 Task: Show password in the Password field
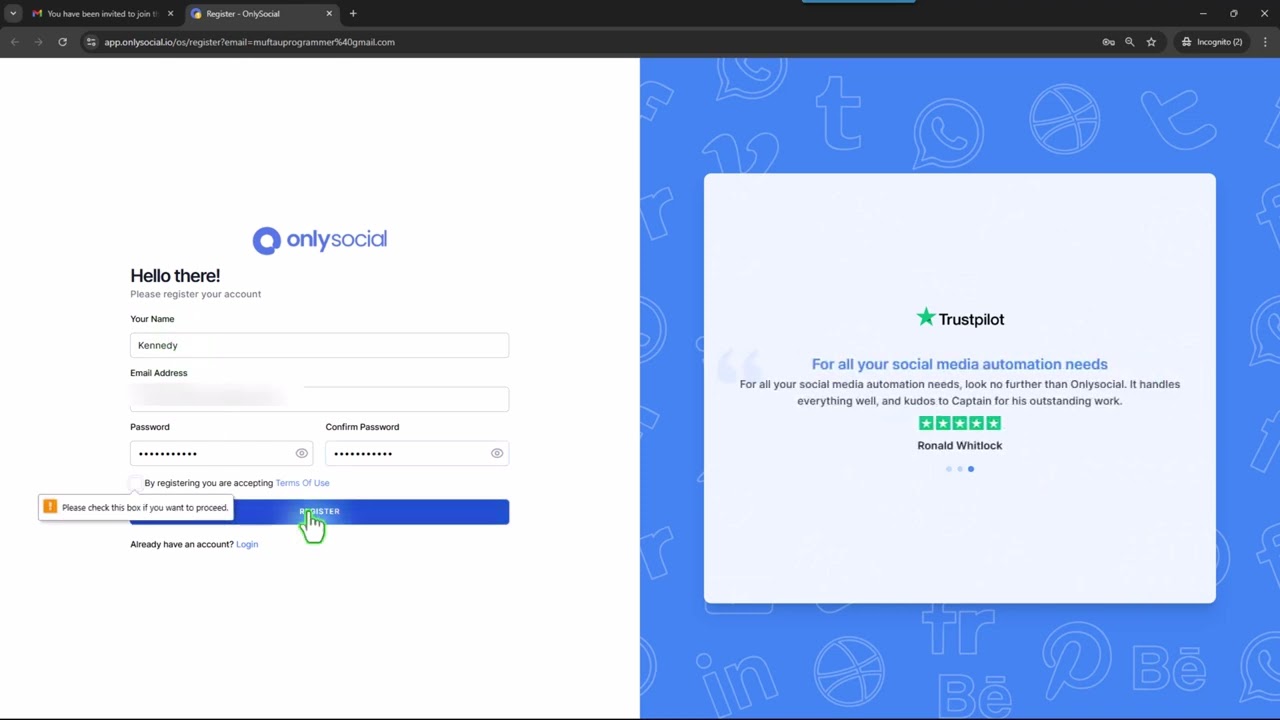pyautogui.click(x=301, y=453)
